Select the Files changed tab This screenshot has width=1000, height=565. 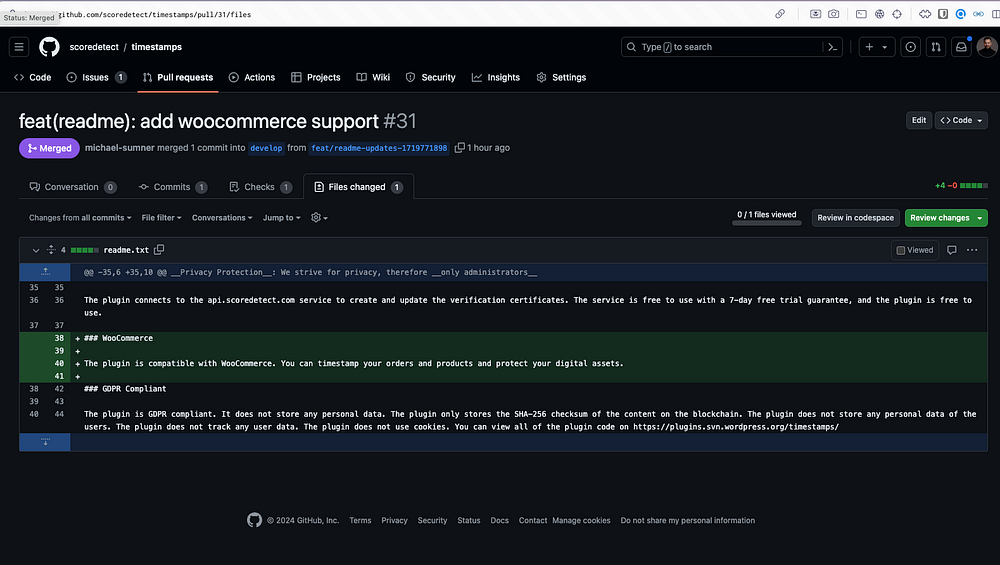tap(358, 187)
